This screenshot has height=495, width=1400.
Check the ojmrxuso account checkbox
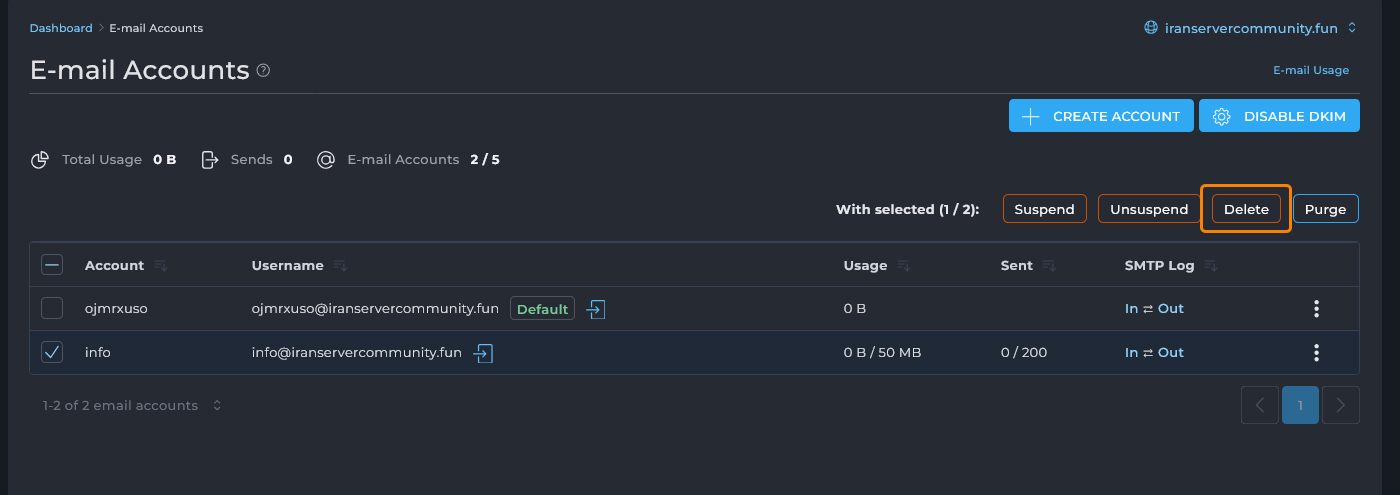[x=52, y=309]
